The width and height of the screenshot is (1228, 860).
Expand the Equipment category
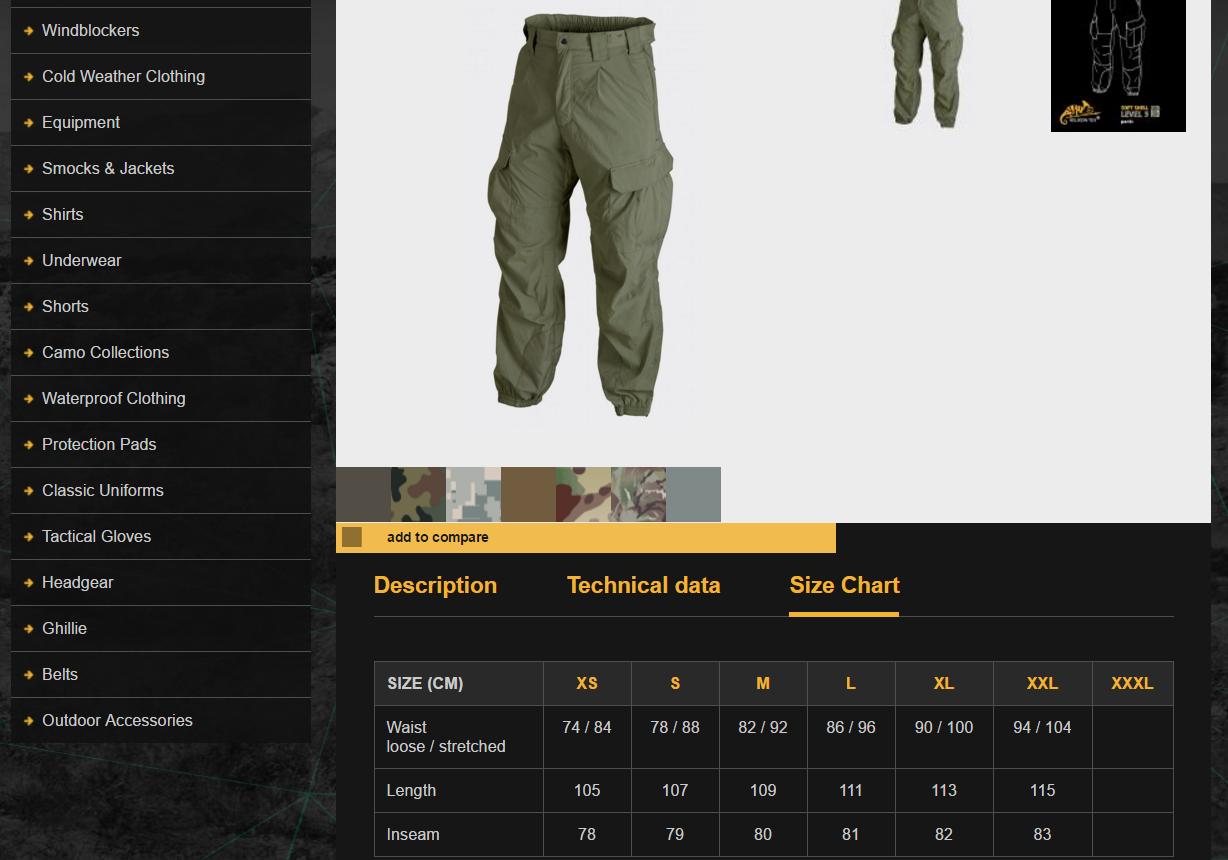pyautogui.click(x=81, y=122)
